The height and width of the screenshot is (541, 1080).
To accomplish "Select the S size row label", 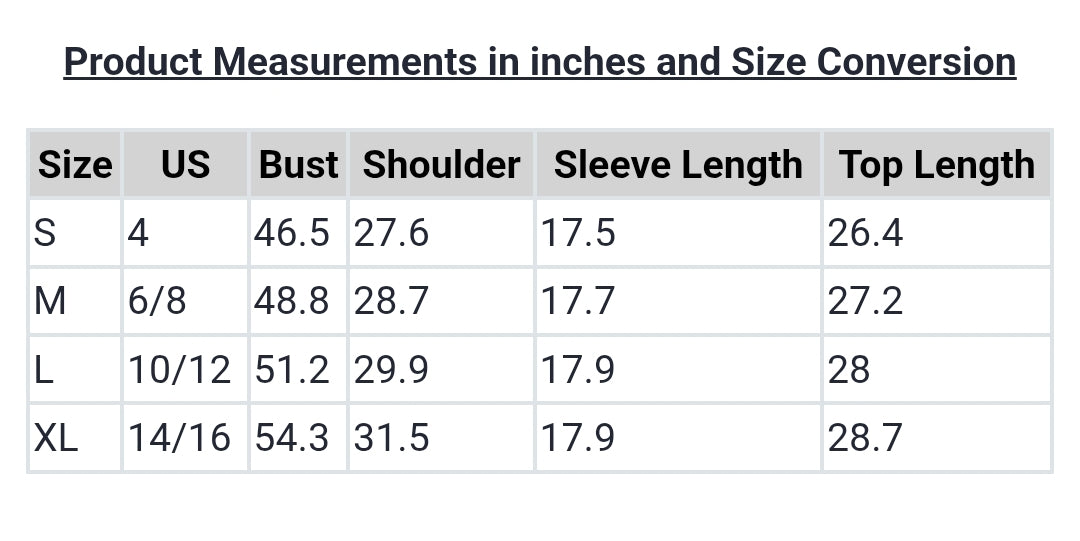I will click(x=45, y=233).
